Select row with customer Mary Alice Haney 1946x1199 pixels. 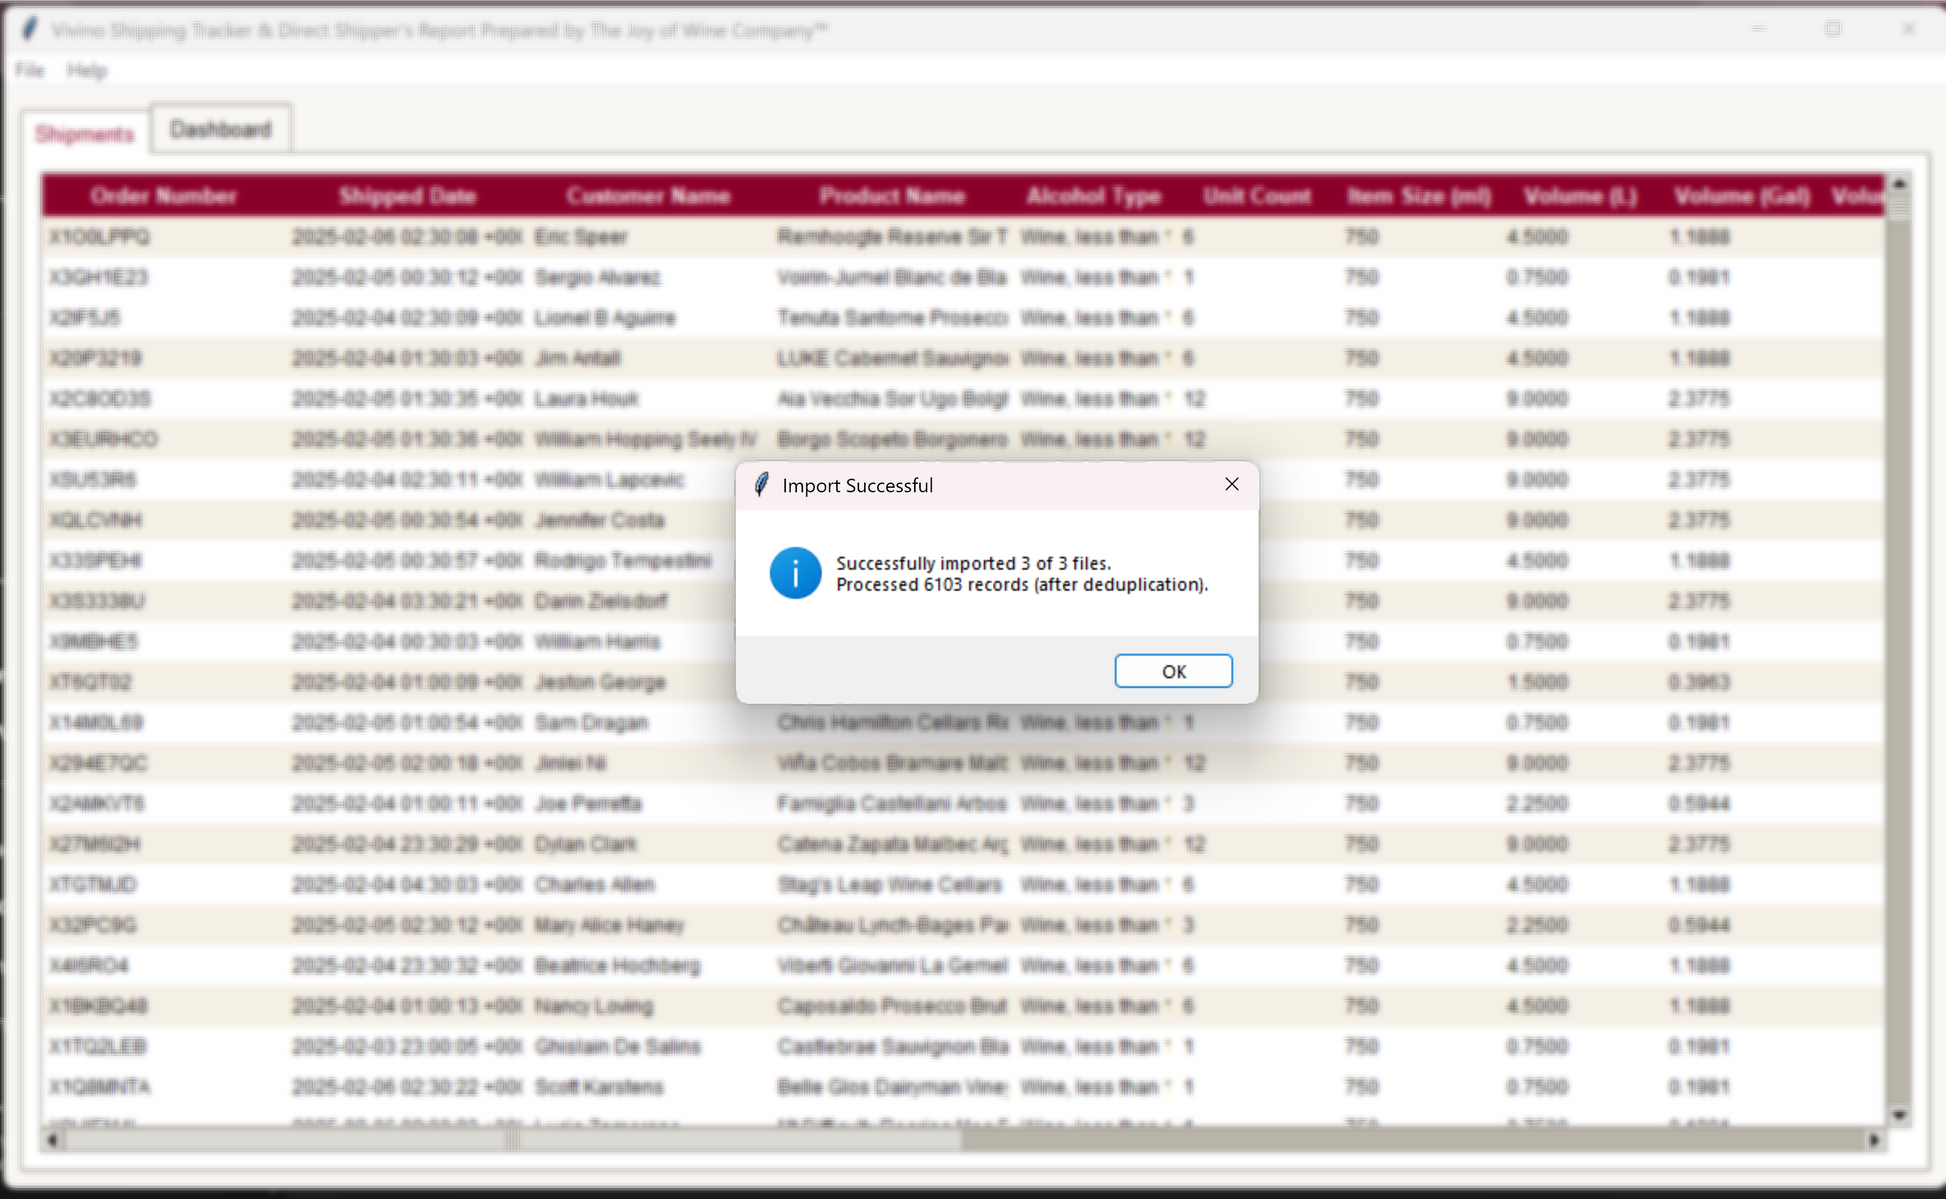pos(963,925)
